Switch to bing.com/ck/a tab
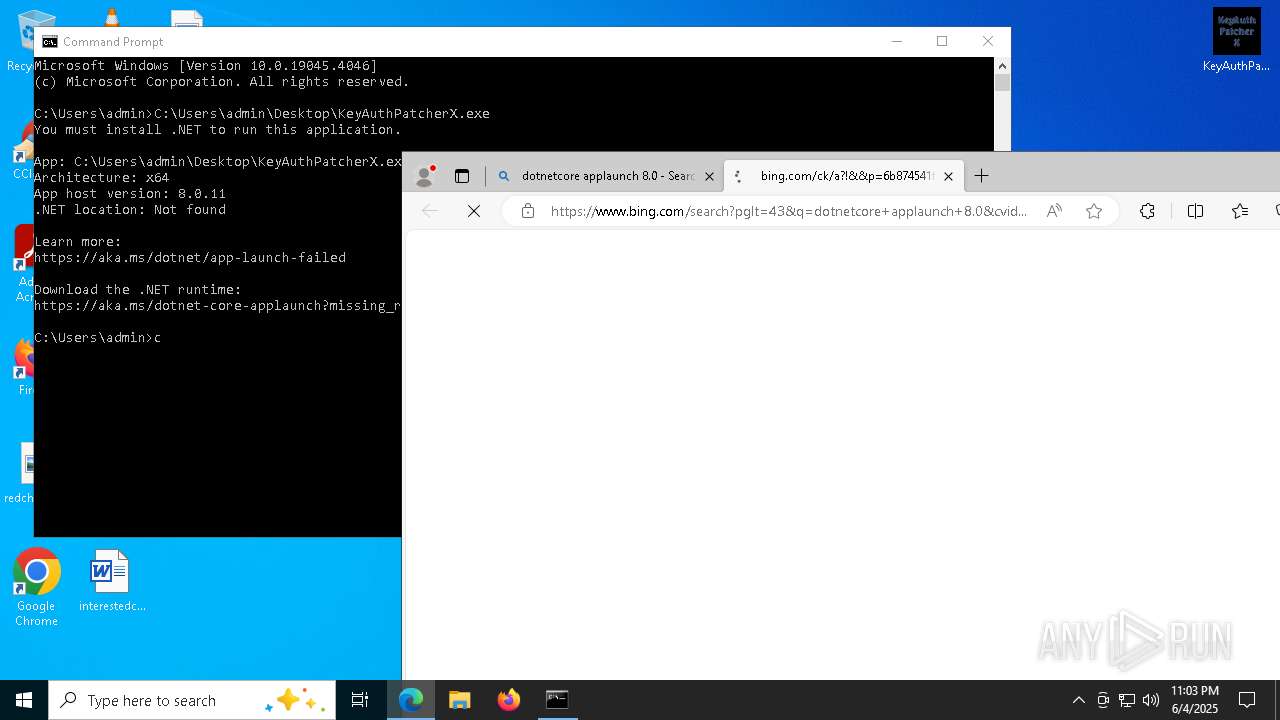 tap(845, 176)
